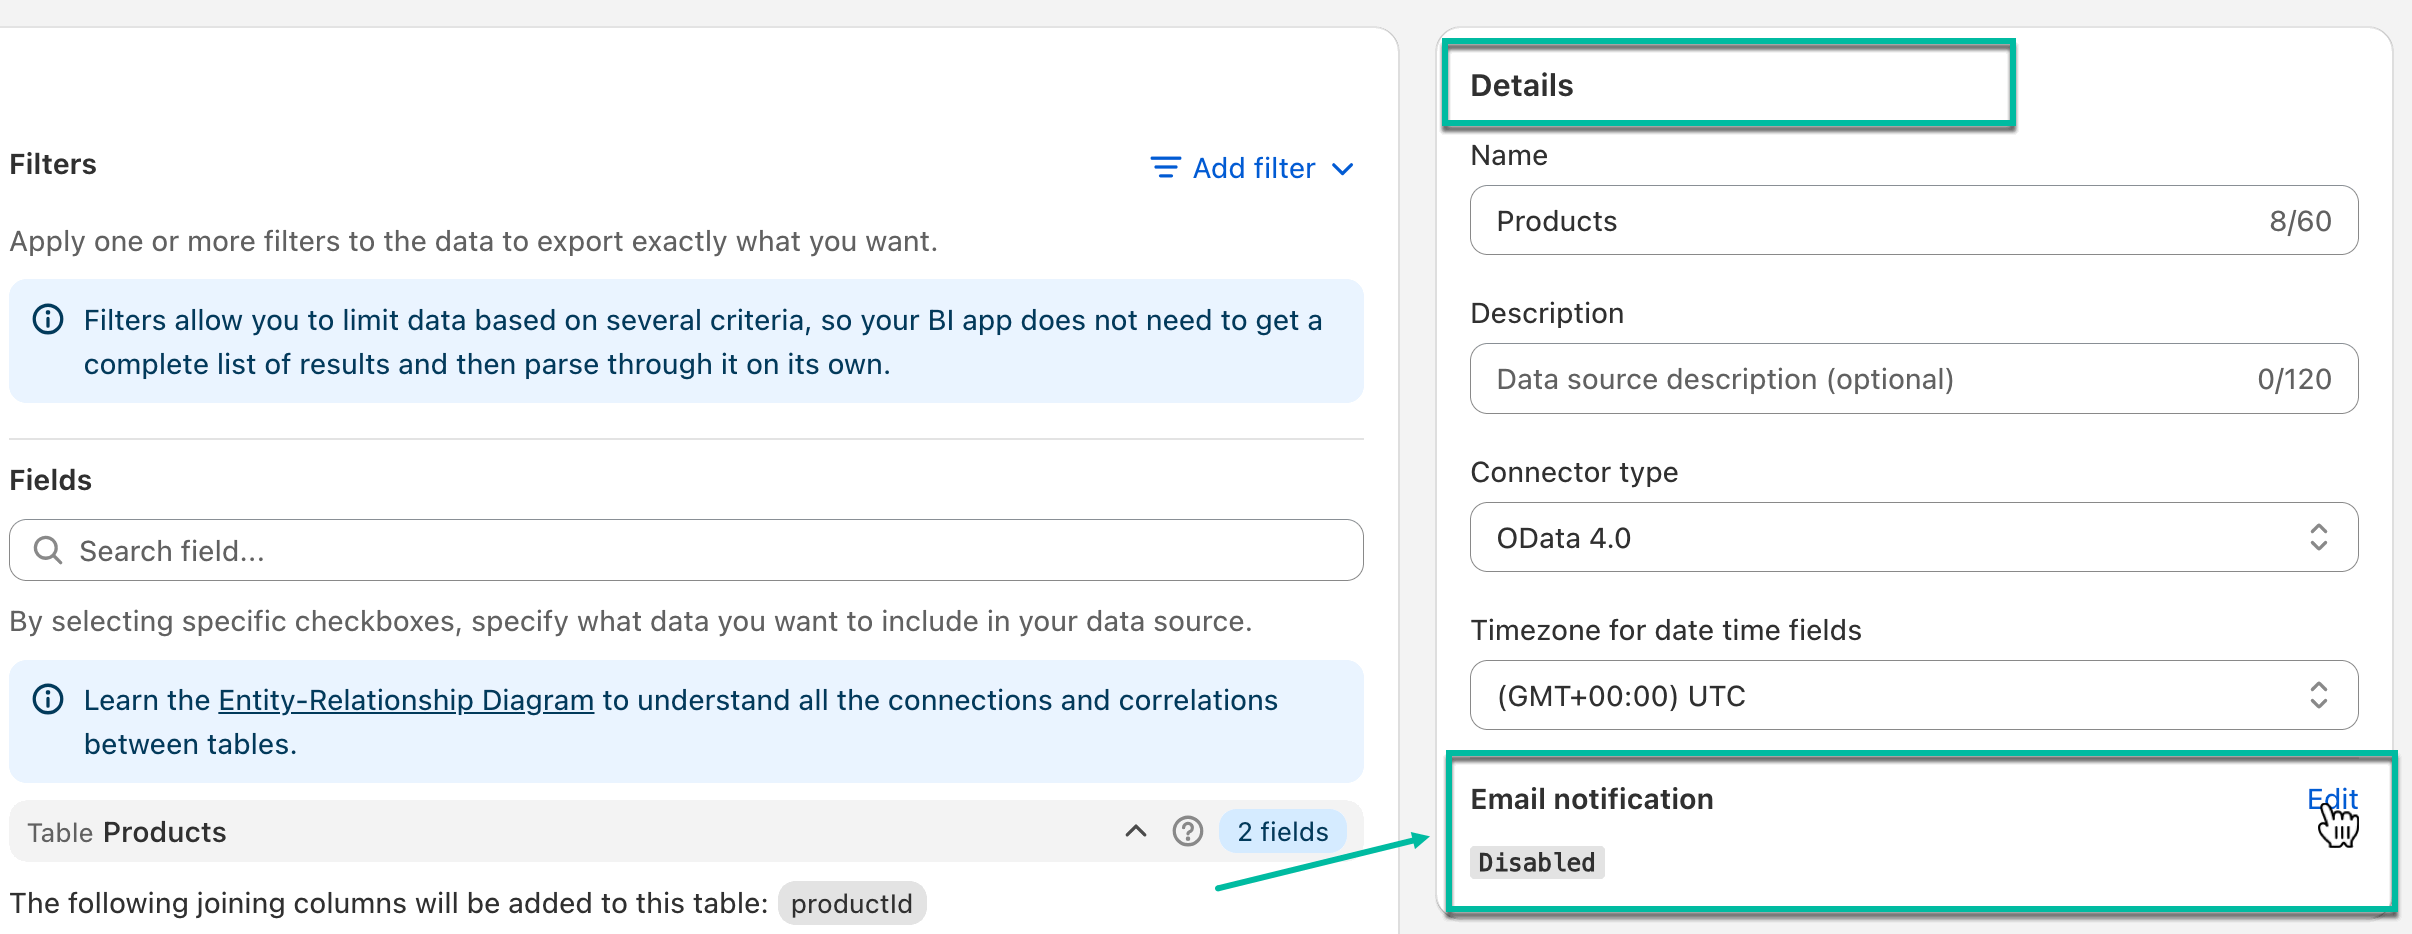The height and width of the screenshot is (934, 2412).
Task: Click the Details section header
Action: pos(1523,85)
